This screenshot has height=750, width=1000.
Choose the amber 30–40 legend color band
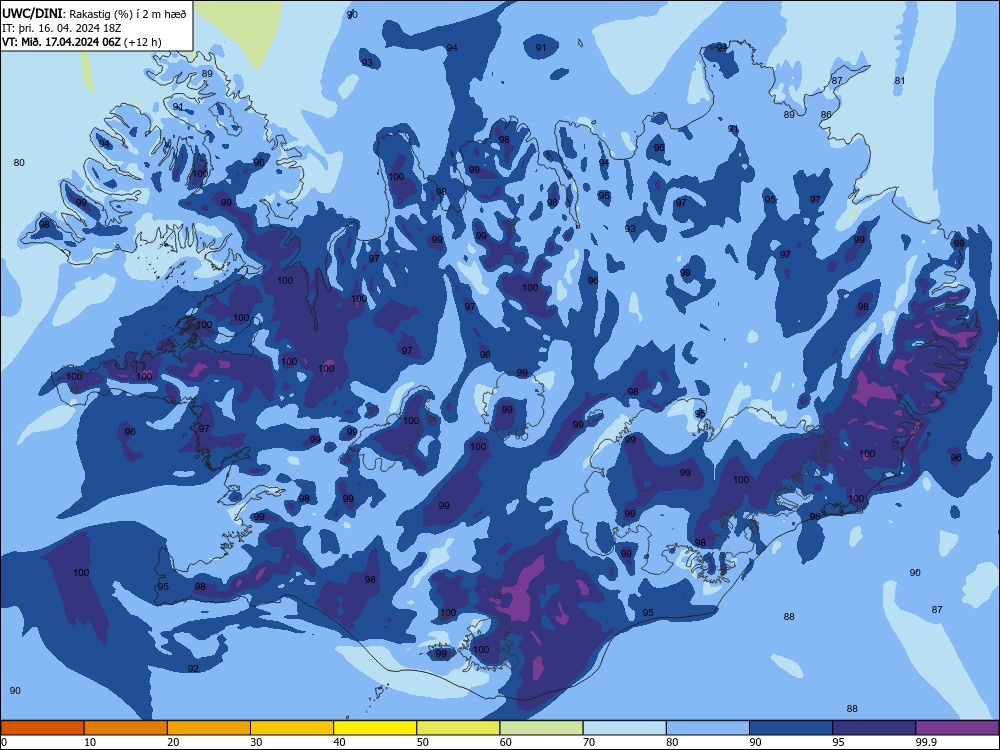coord(292,728)
